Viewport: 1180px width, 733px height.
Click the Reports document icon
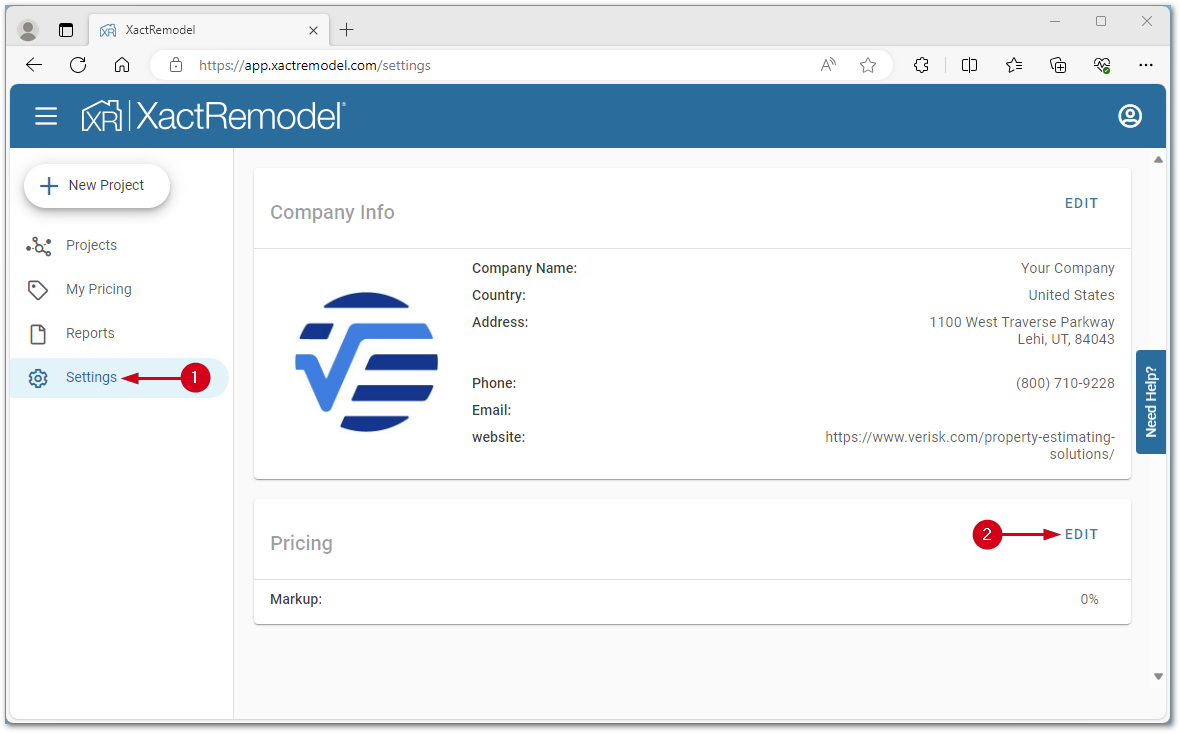38,334
